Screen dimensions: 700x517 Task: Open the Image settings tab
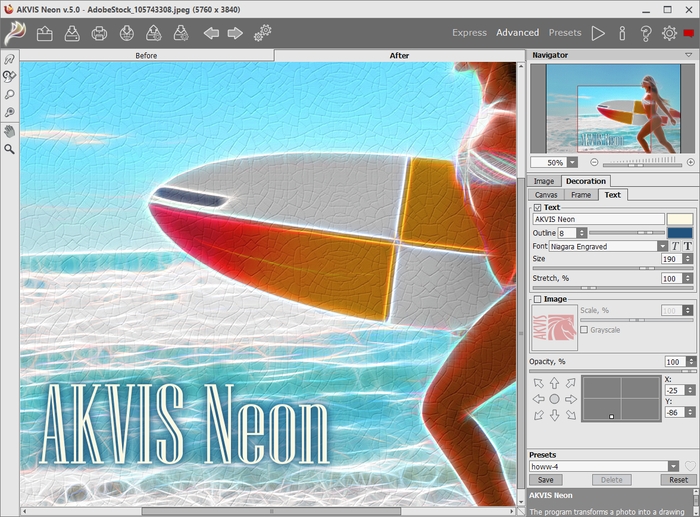click(x=544, y=181)
